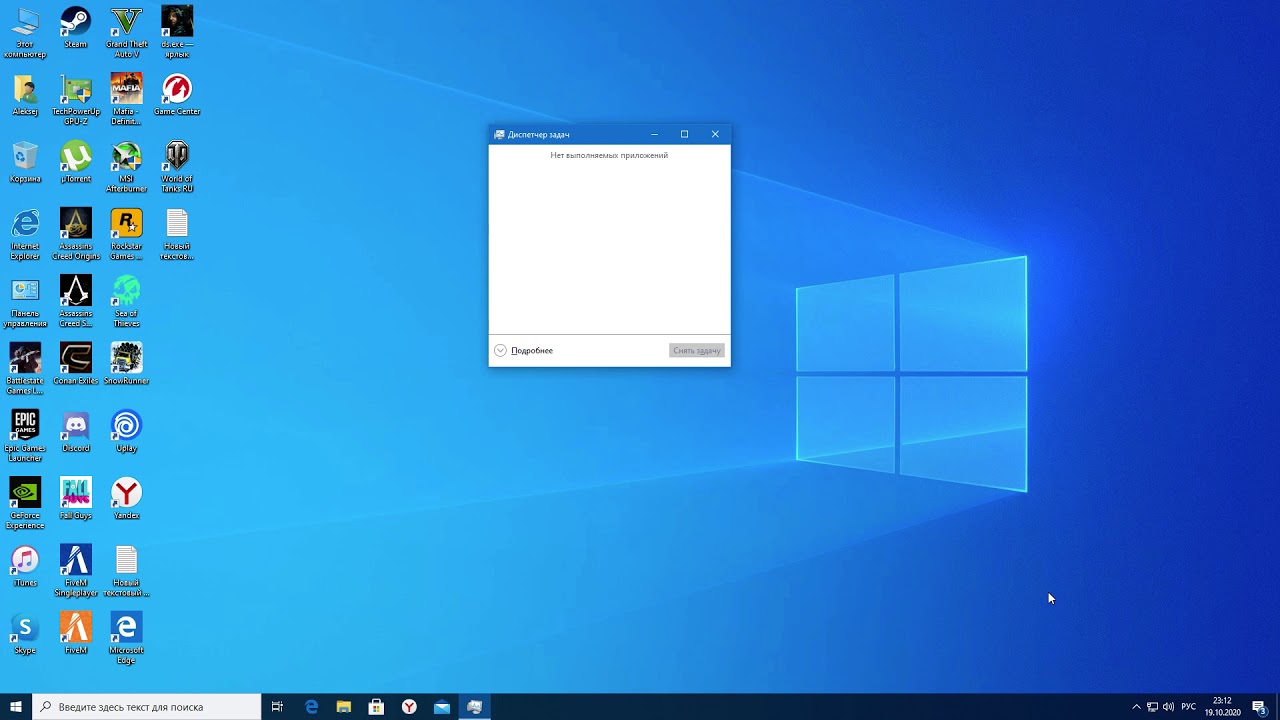Select the Epic Games Launcher shortcut

[x=25, y=435]
